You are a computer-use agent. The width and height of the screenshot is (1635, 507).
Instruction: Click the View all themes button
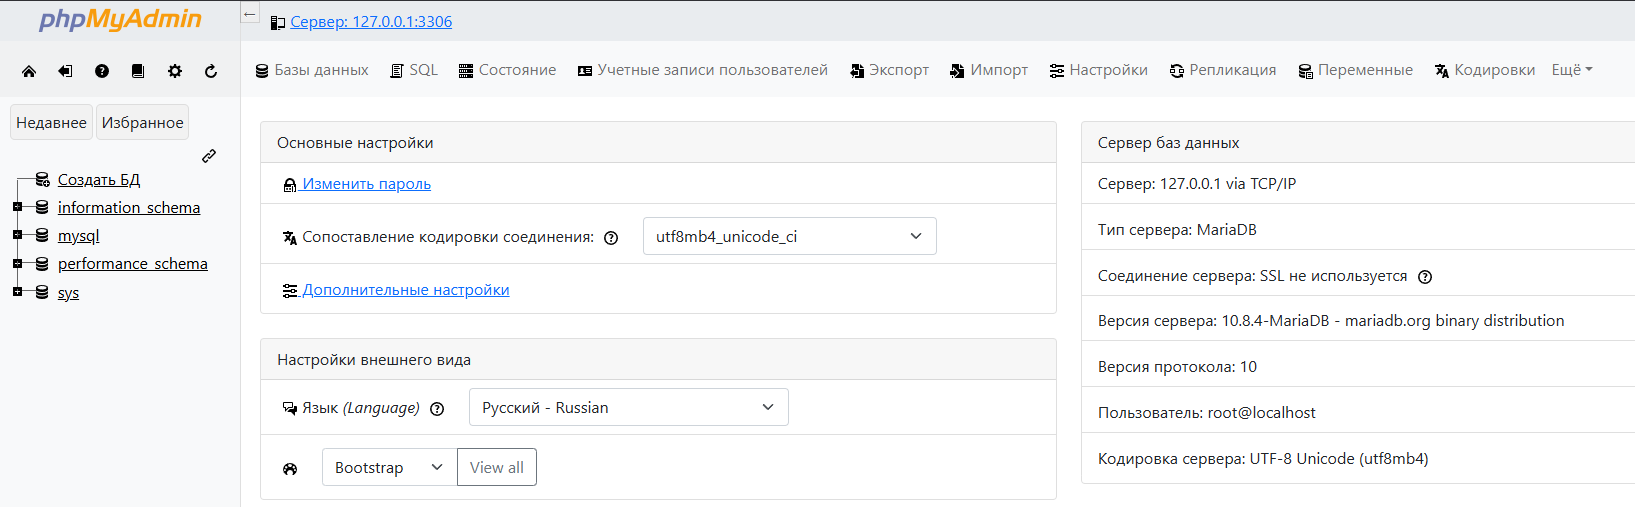click(x=497, y=467)
